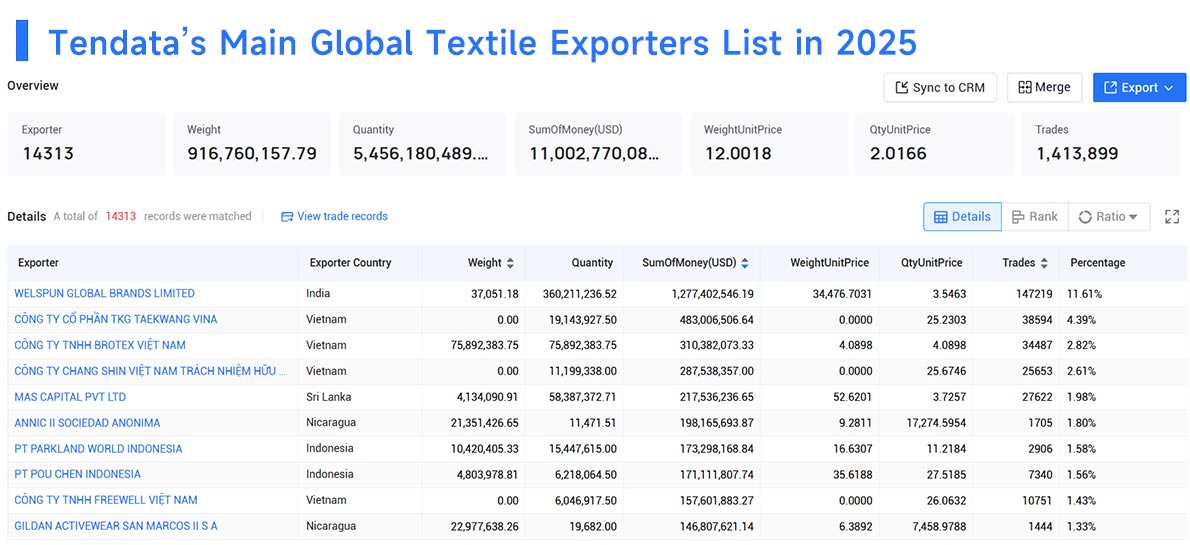Image resolution: width=1190 pixels, height=545 pixels.
Task: Click the Overview section label
Action: coord(33,86)
